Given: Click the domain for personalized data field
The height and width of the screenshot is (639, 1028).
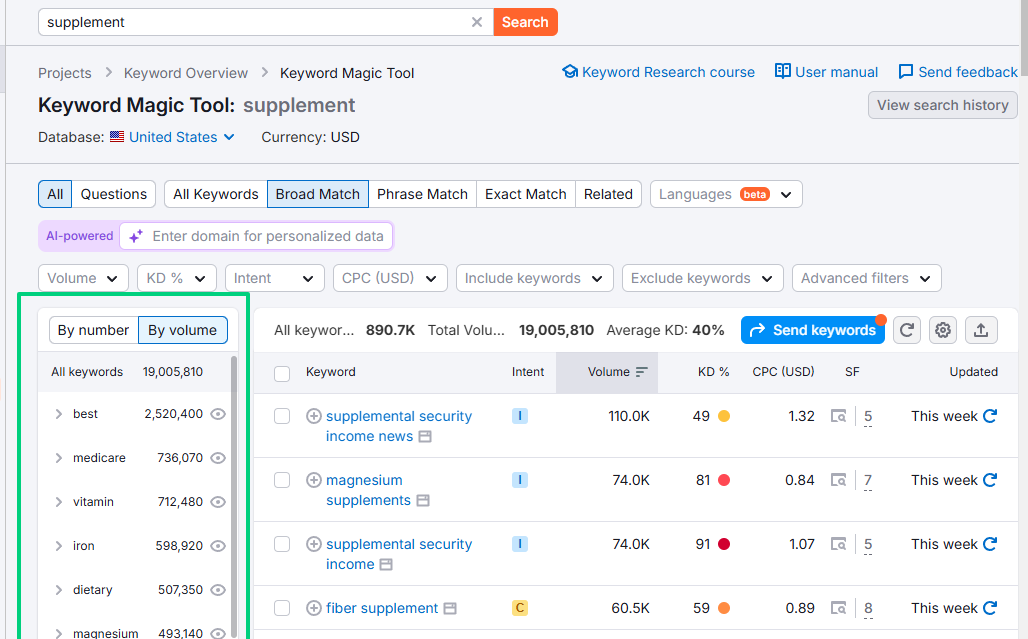Looking at the screenshot, I should (x=256, y=237).
